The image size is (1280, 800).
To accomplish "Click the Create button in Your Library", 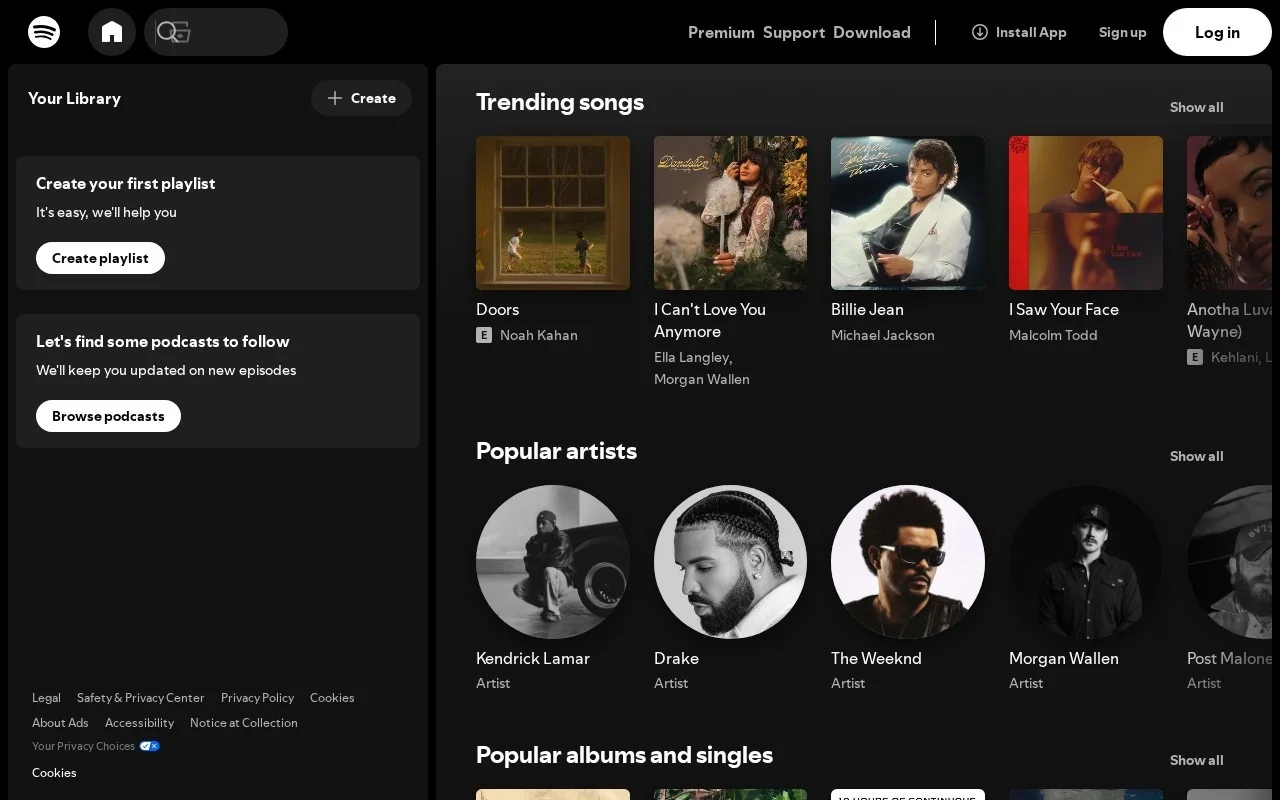I will (x=361, y=98).
